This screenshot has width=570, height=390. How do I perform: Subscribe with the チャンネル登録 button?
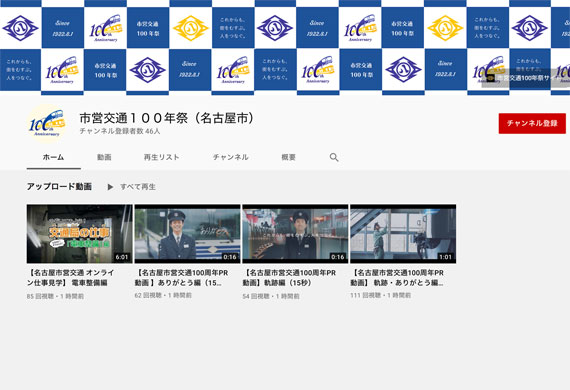(x=532, y=123)
